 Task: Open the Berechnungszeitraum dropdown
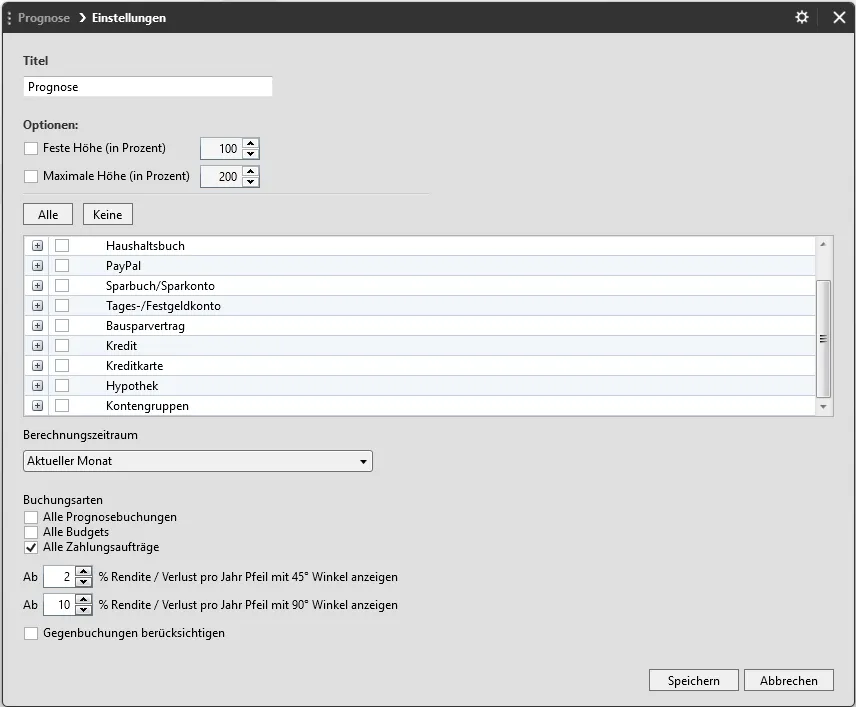pyautogui.click(x=197, y=461)
